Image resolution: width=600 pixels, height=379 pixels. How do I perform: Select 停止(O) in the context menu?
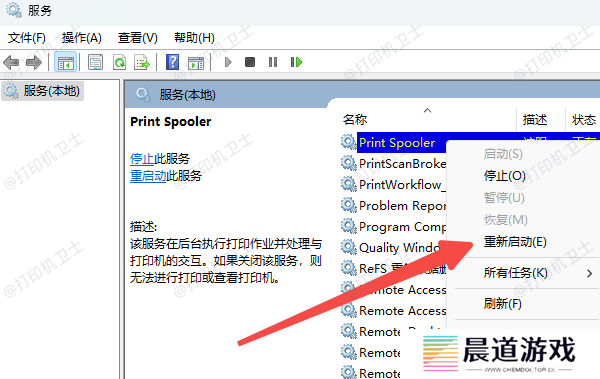505,176
